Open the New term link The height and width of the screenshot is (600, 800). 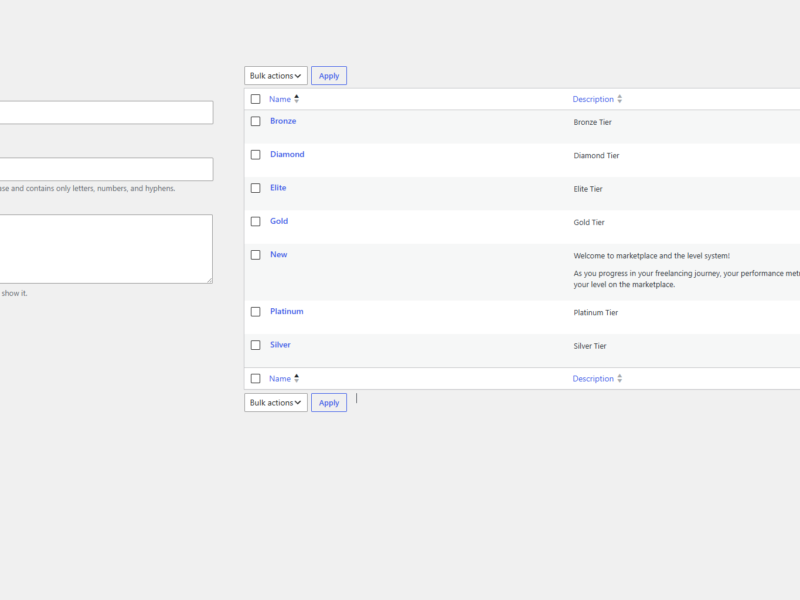(279, 255)
